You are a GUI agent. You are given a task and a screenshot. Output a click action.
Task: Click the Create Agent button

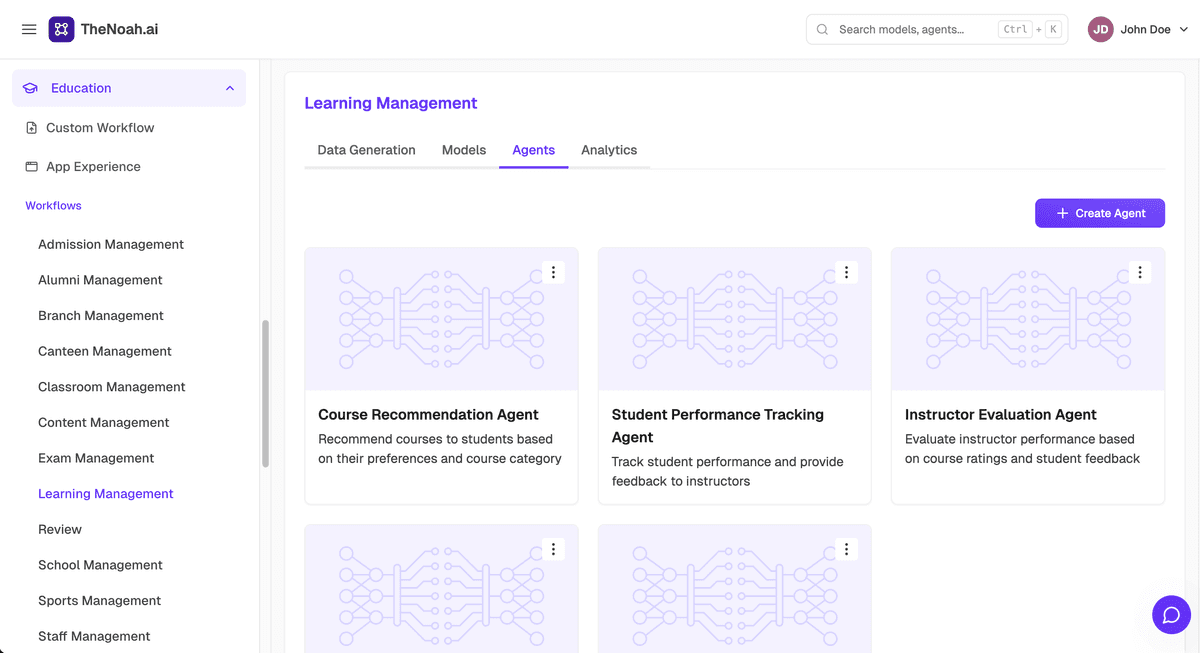(x=1100, y=213)
